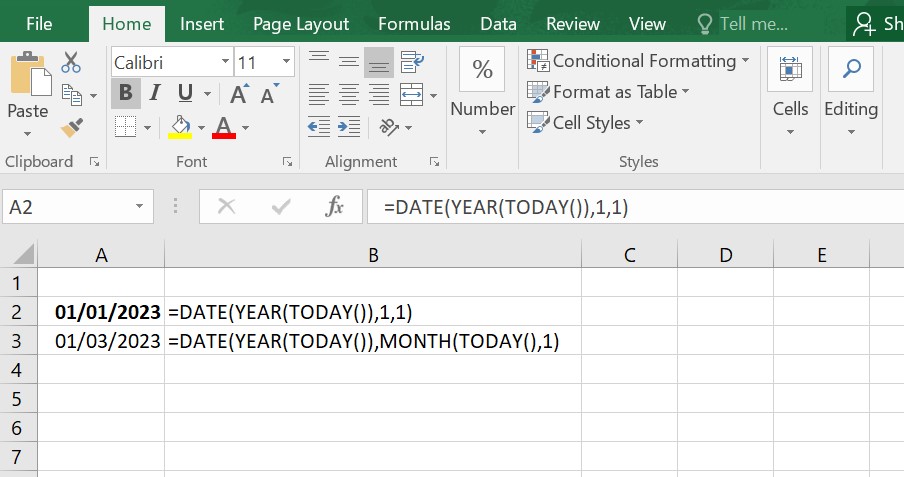The image size is (904, 477).
Task: Center text horizontally
Action: click(349, 95)
